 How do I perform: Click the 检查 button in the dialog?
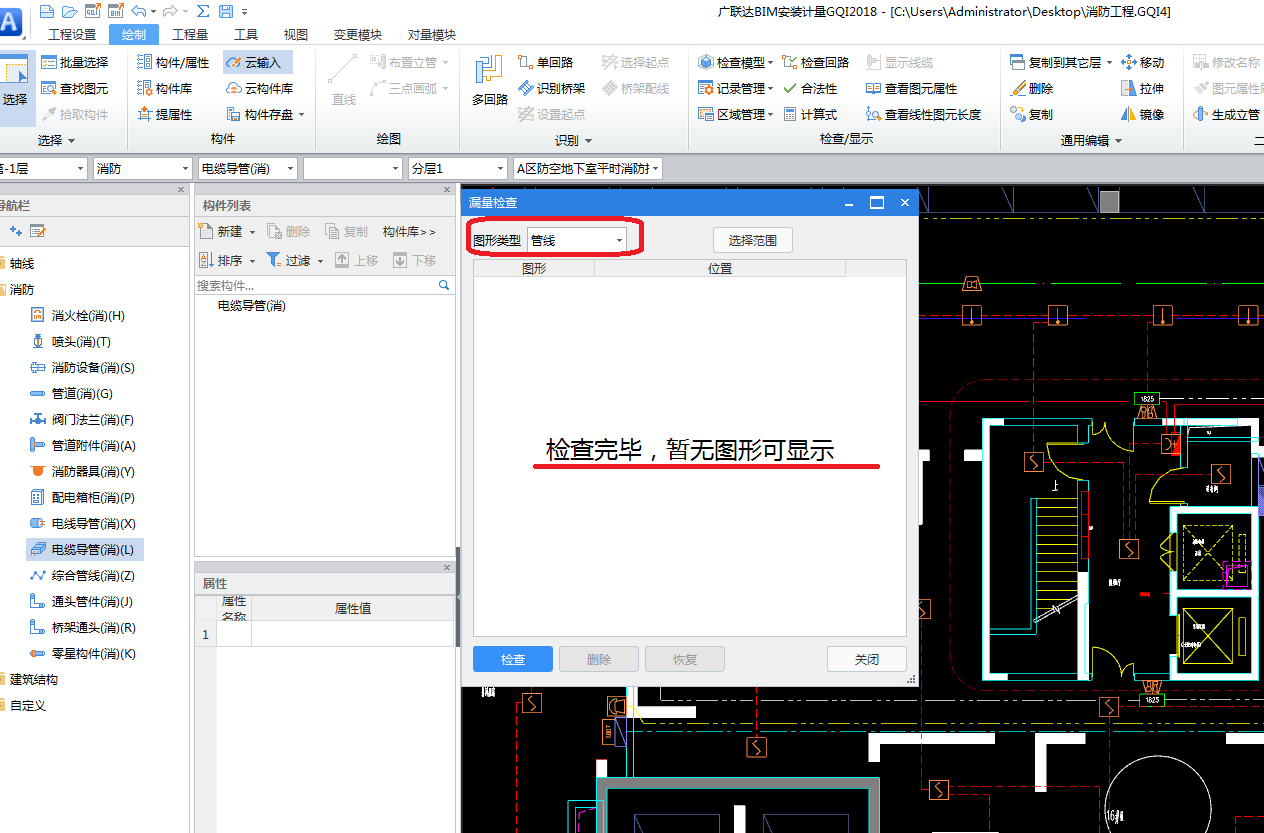click(x=513, y=660)
